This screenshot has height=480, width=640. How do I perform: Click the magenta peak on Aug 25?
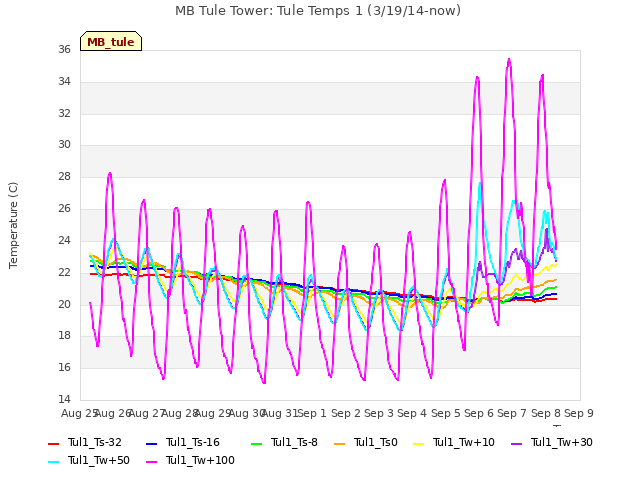110,174
